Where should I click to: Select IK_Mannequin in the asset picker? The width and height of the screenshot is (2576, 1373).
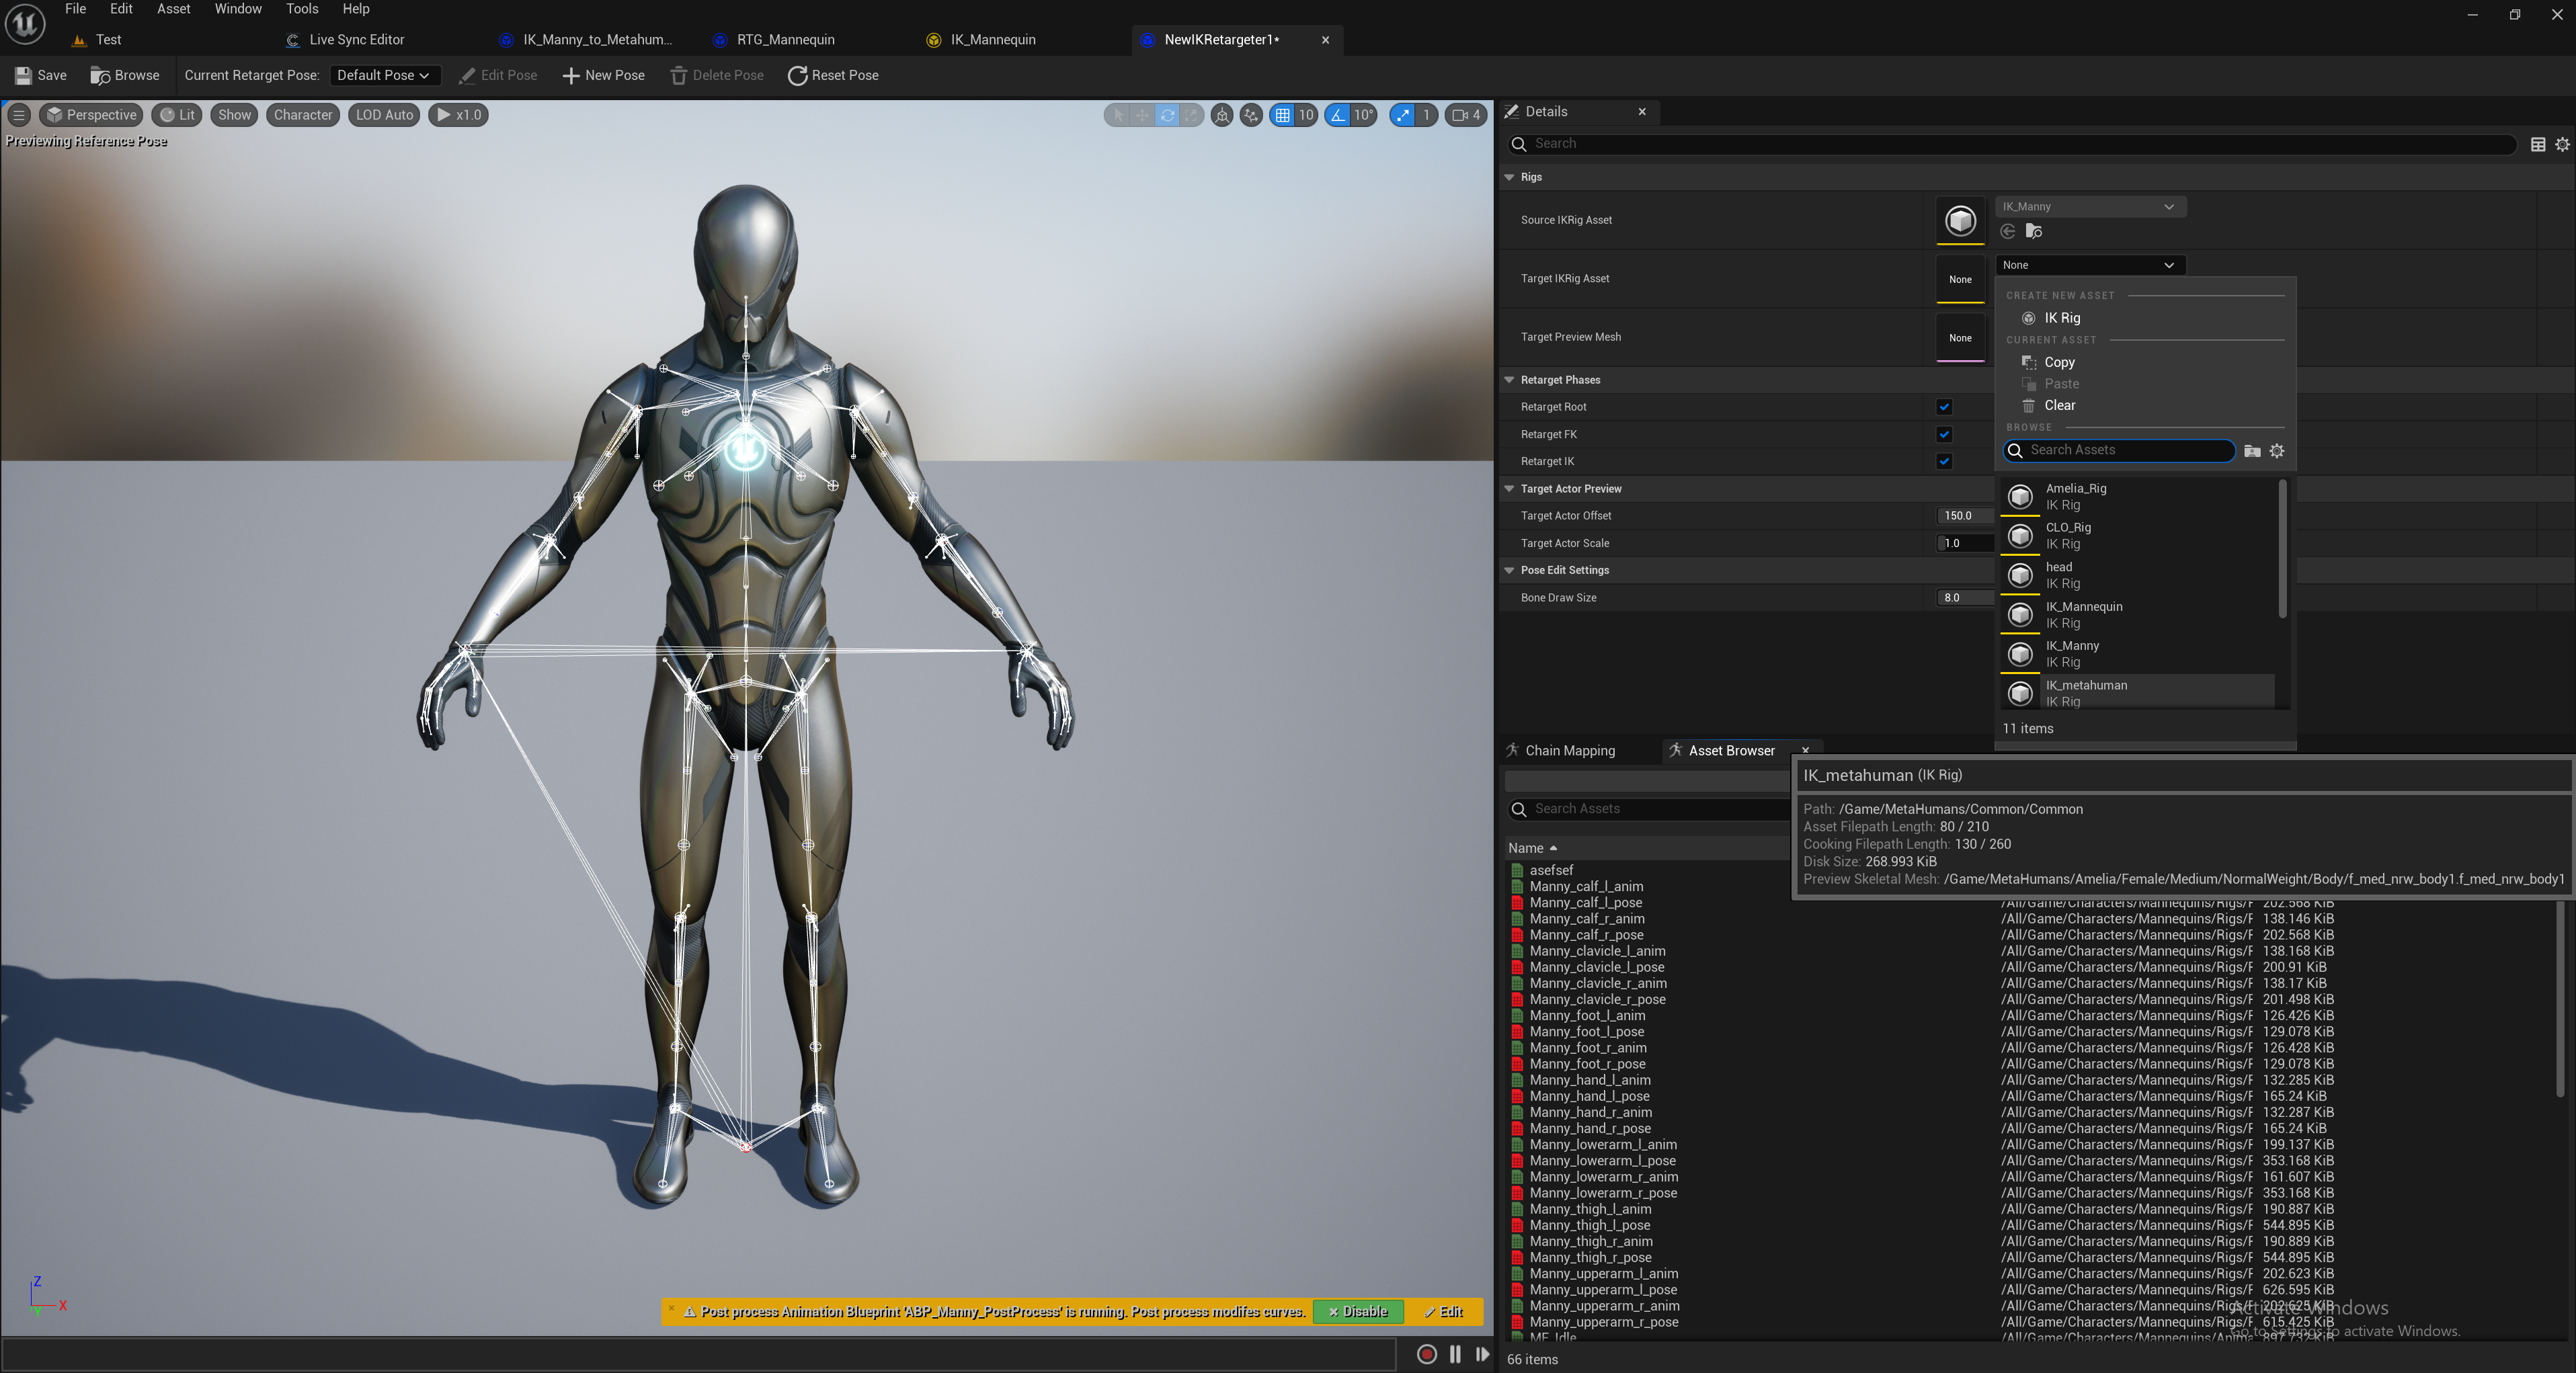2136,615
